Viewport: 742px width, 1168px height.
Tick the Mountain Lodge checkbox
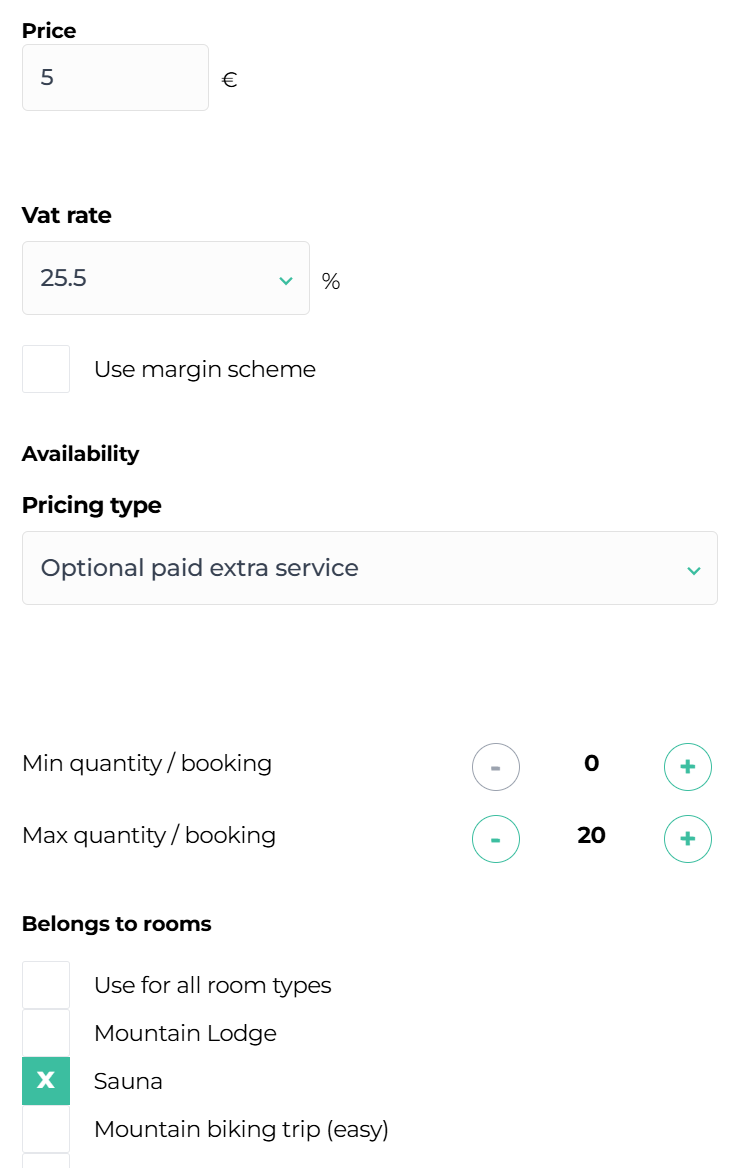[x=46, y=1033]
